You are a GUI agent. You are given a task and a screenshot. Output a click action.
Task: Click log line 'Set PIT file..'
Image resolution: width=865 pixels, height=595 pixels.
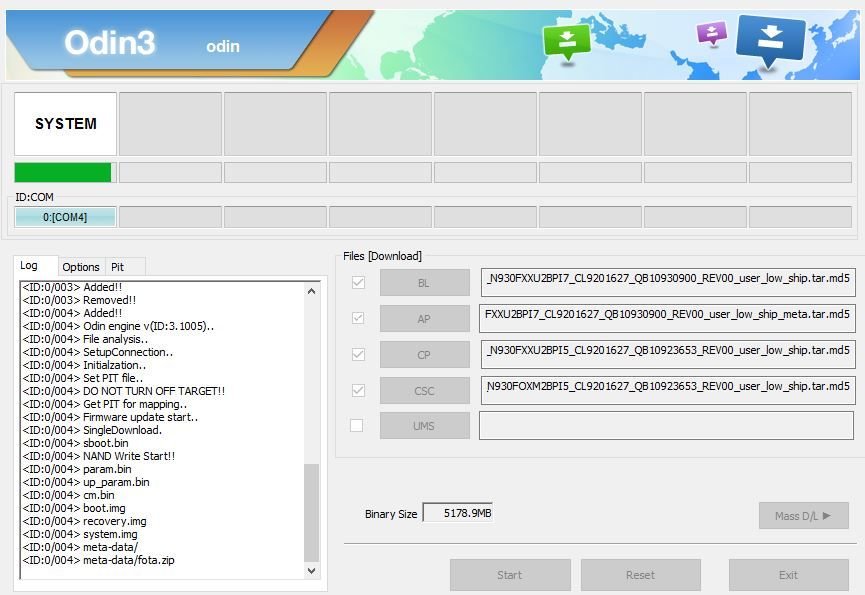coord(83,378)
